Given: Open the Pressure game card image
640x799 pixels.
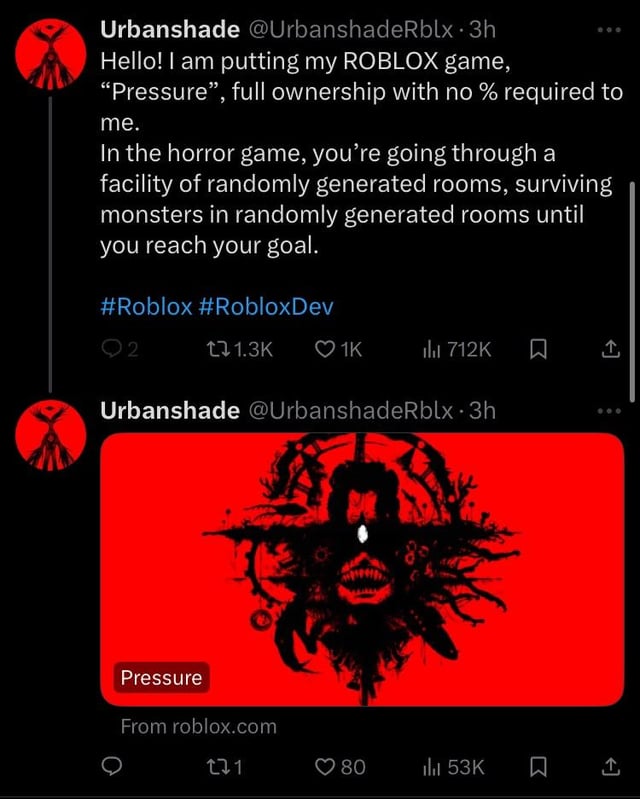Looking at the screenshot, I should coord(362,568).
